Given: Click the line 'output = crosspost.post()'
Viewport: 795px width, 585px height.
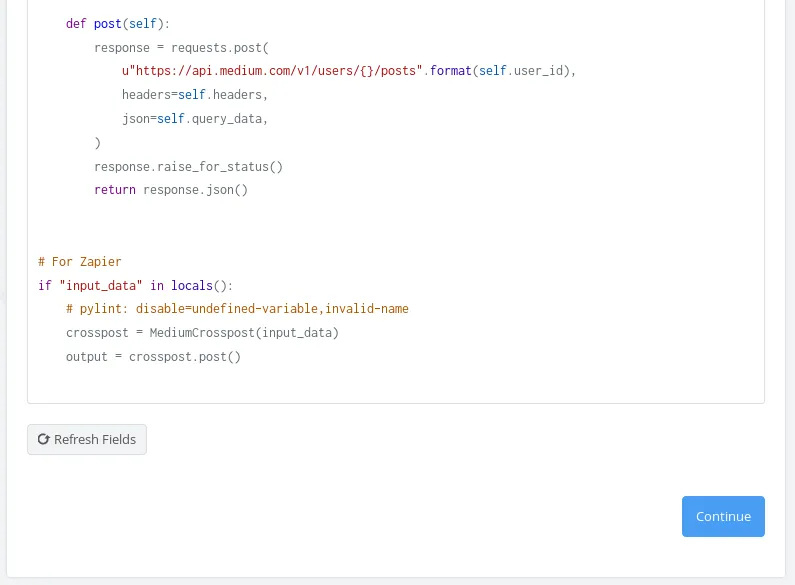Looking at the screenshot, I should tap(153, 357).
